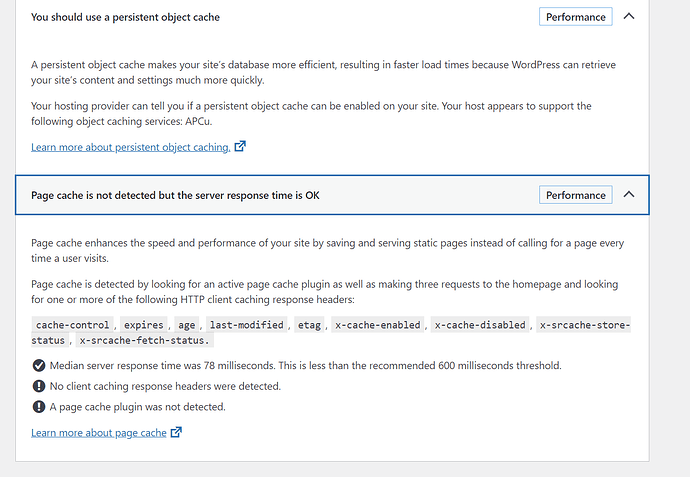Click the Performance badge on persistent object cache row
Image resolution: width=690 pixels, height=477 pixels.
pyautogui.click(x=576, y=17)
